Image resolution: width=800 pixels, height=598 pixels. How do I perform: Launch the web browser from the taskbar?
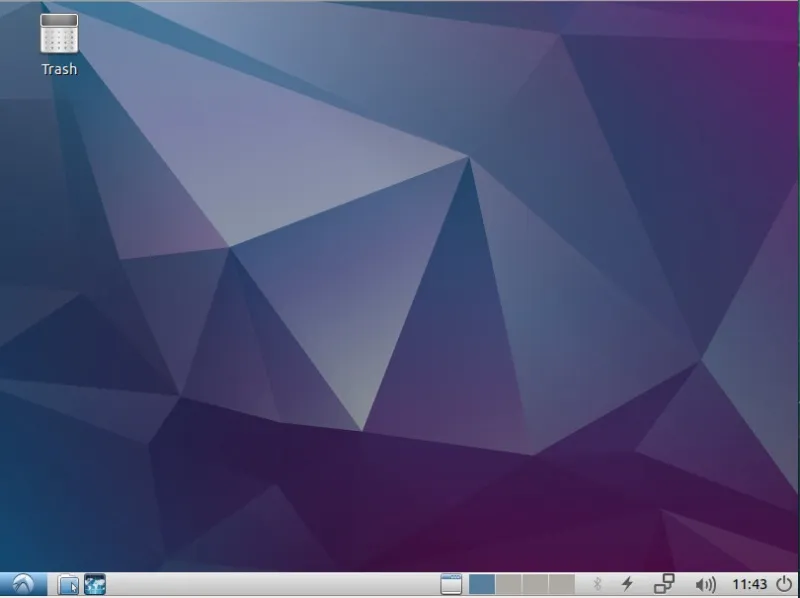(94, 583)
